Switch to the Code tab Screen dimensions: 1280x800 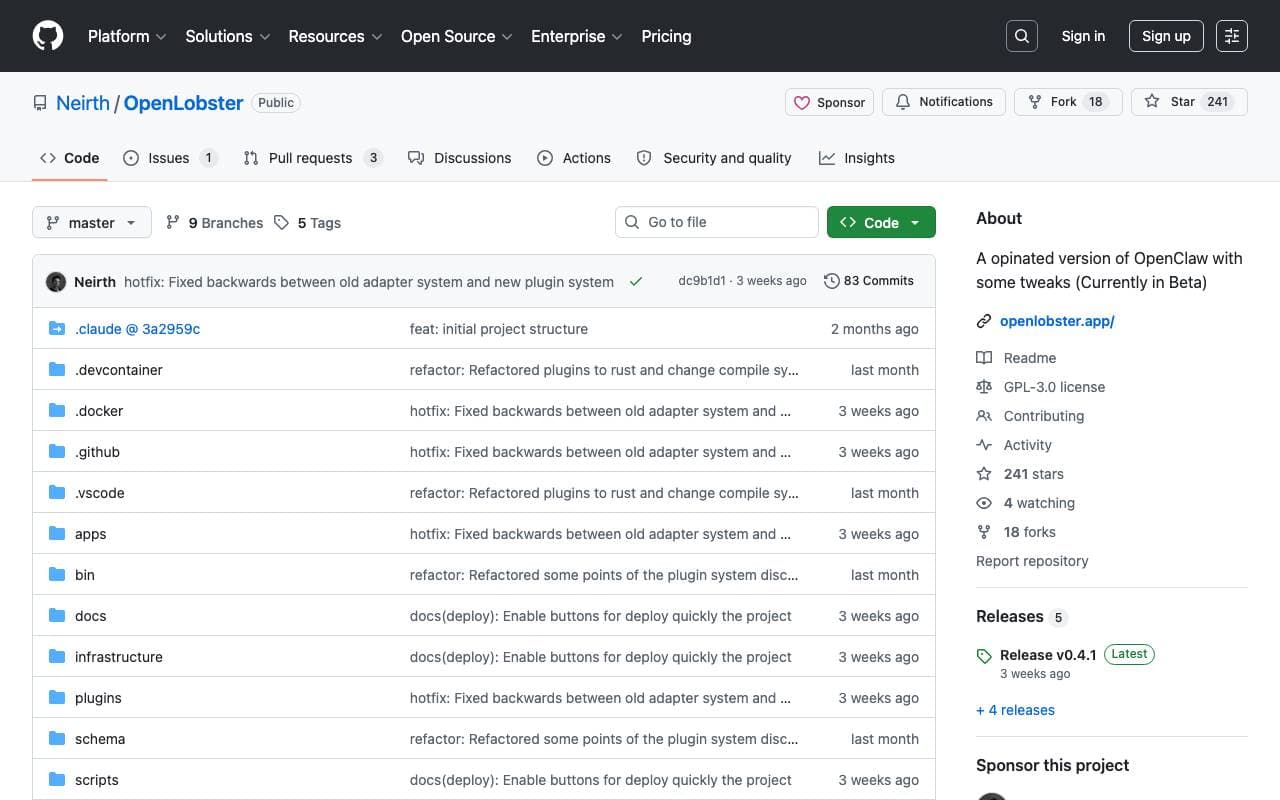point(70,158)
